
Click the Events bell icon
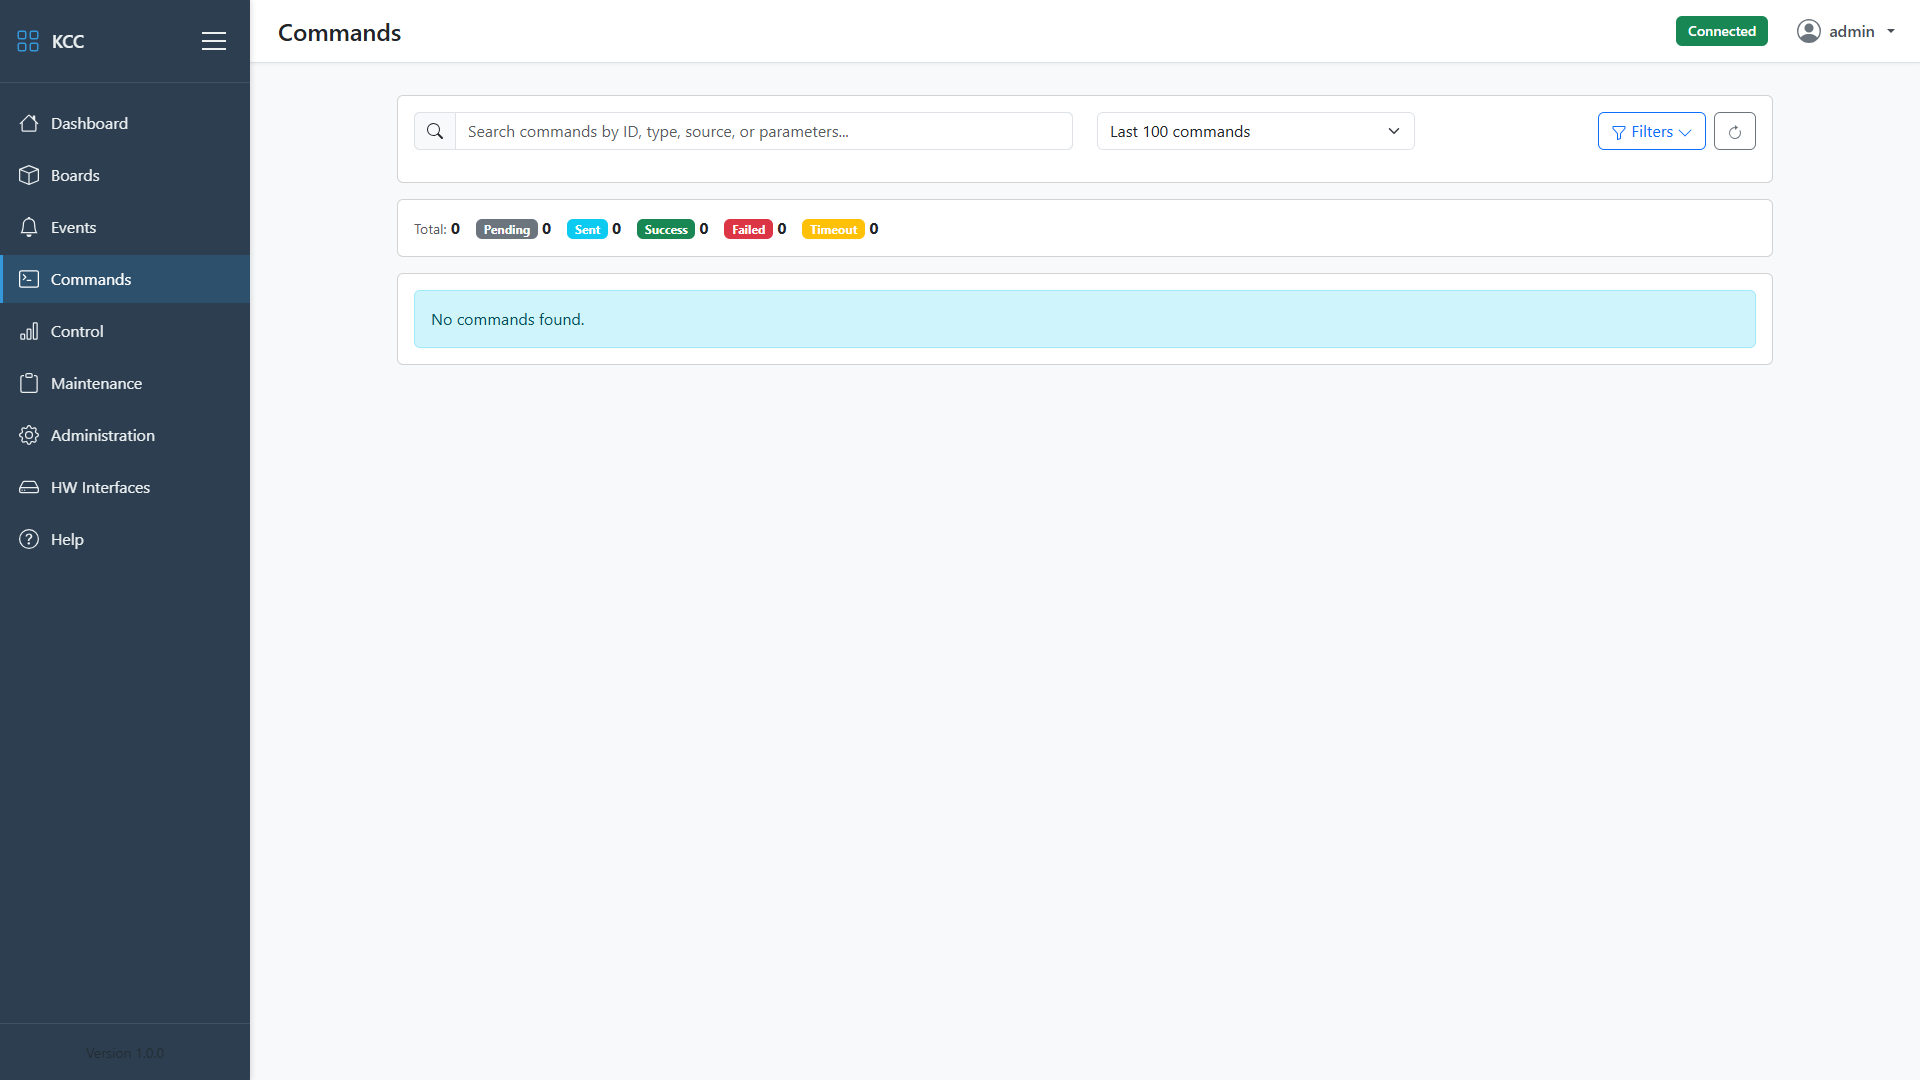point(29,227)
